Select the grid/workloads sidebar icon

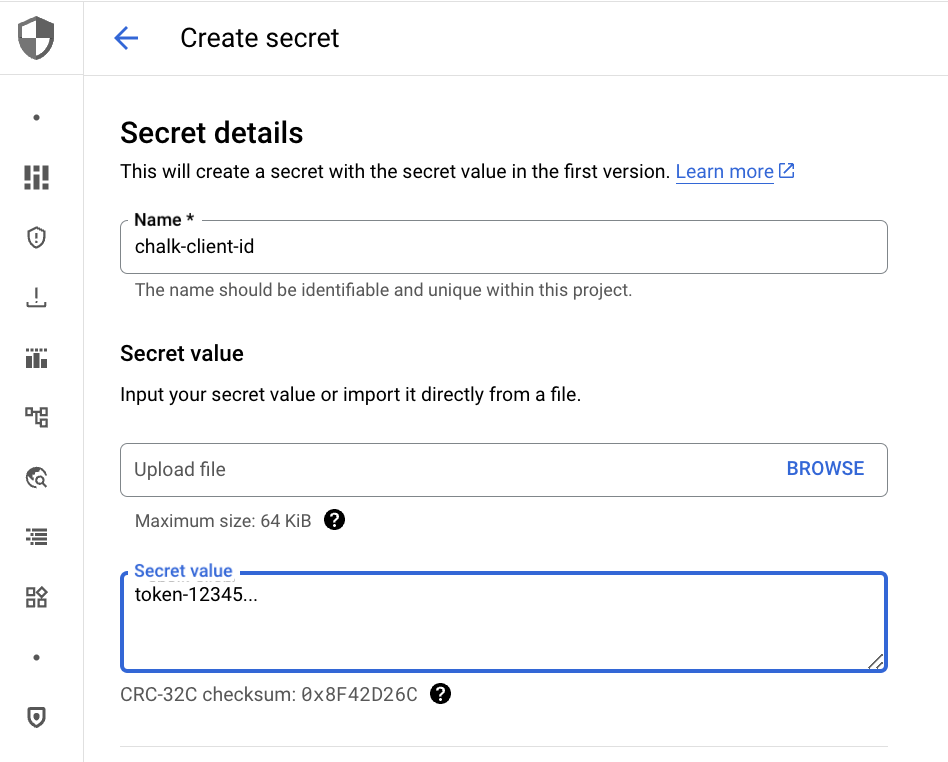click(x=36, y=597)
